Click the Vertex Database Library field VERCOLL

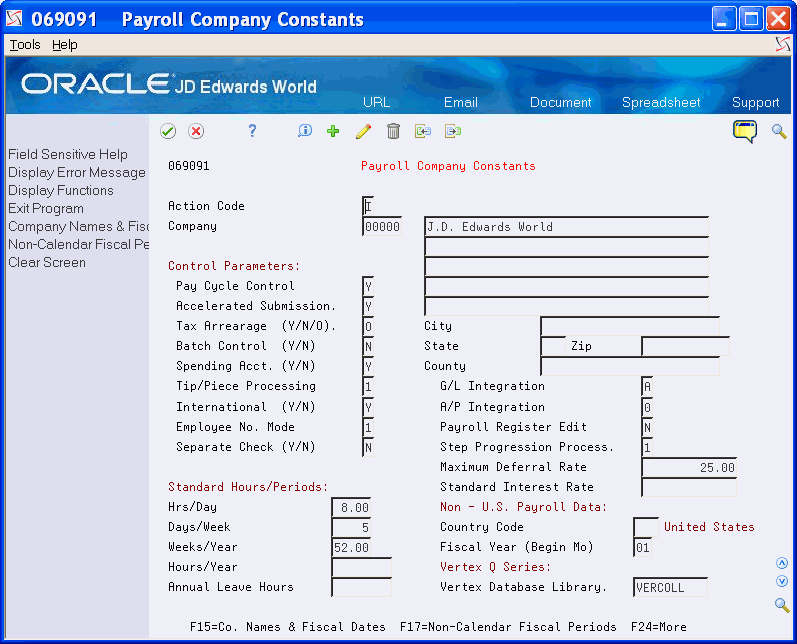670,587
